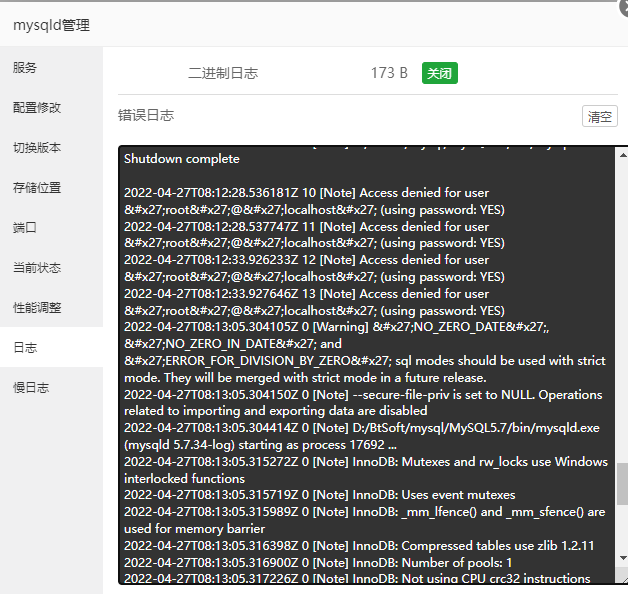This screenshot has height=594, width=628.
Task: Open the 端口 tab
Action: pyautogui.click(x=25, y=228)
